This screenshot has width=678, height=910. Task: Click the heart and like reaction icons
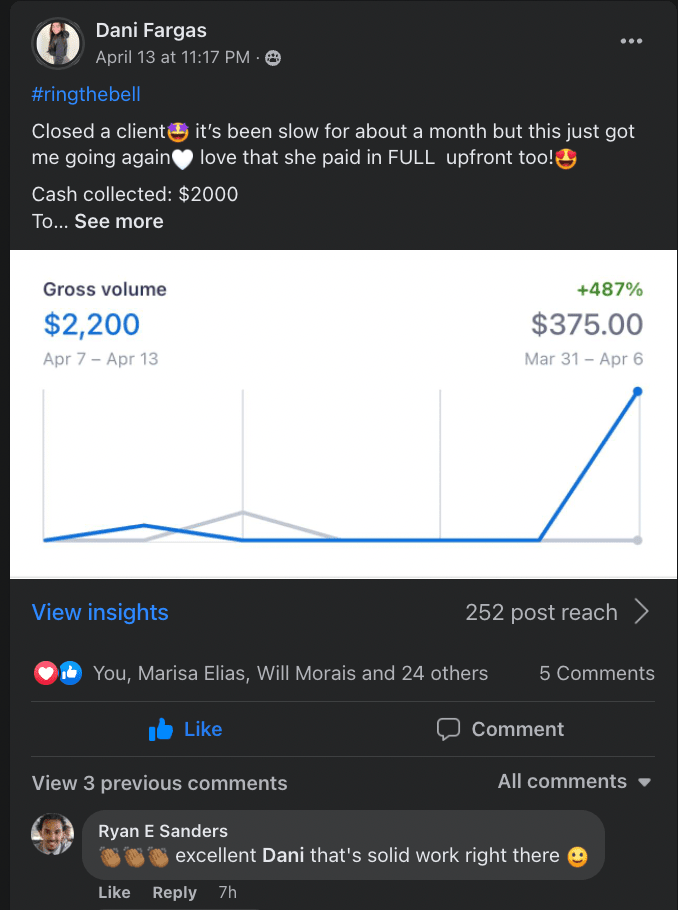click(x=57, y=673)
